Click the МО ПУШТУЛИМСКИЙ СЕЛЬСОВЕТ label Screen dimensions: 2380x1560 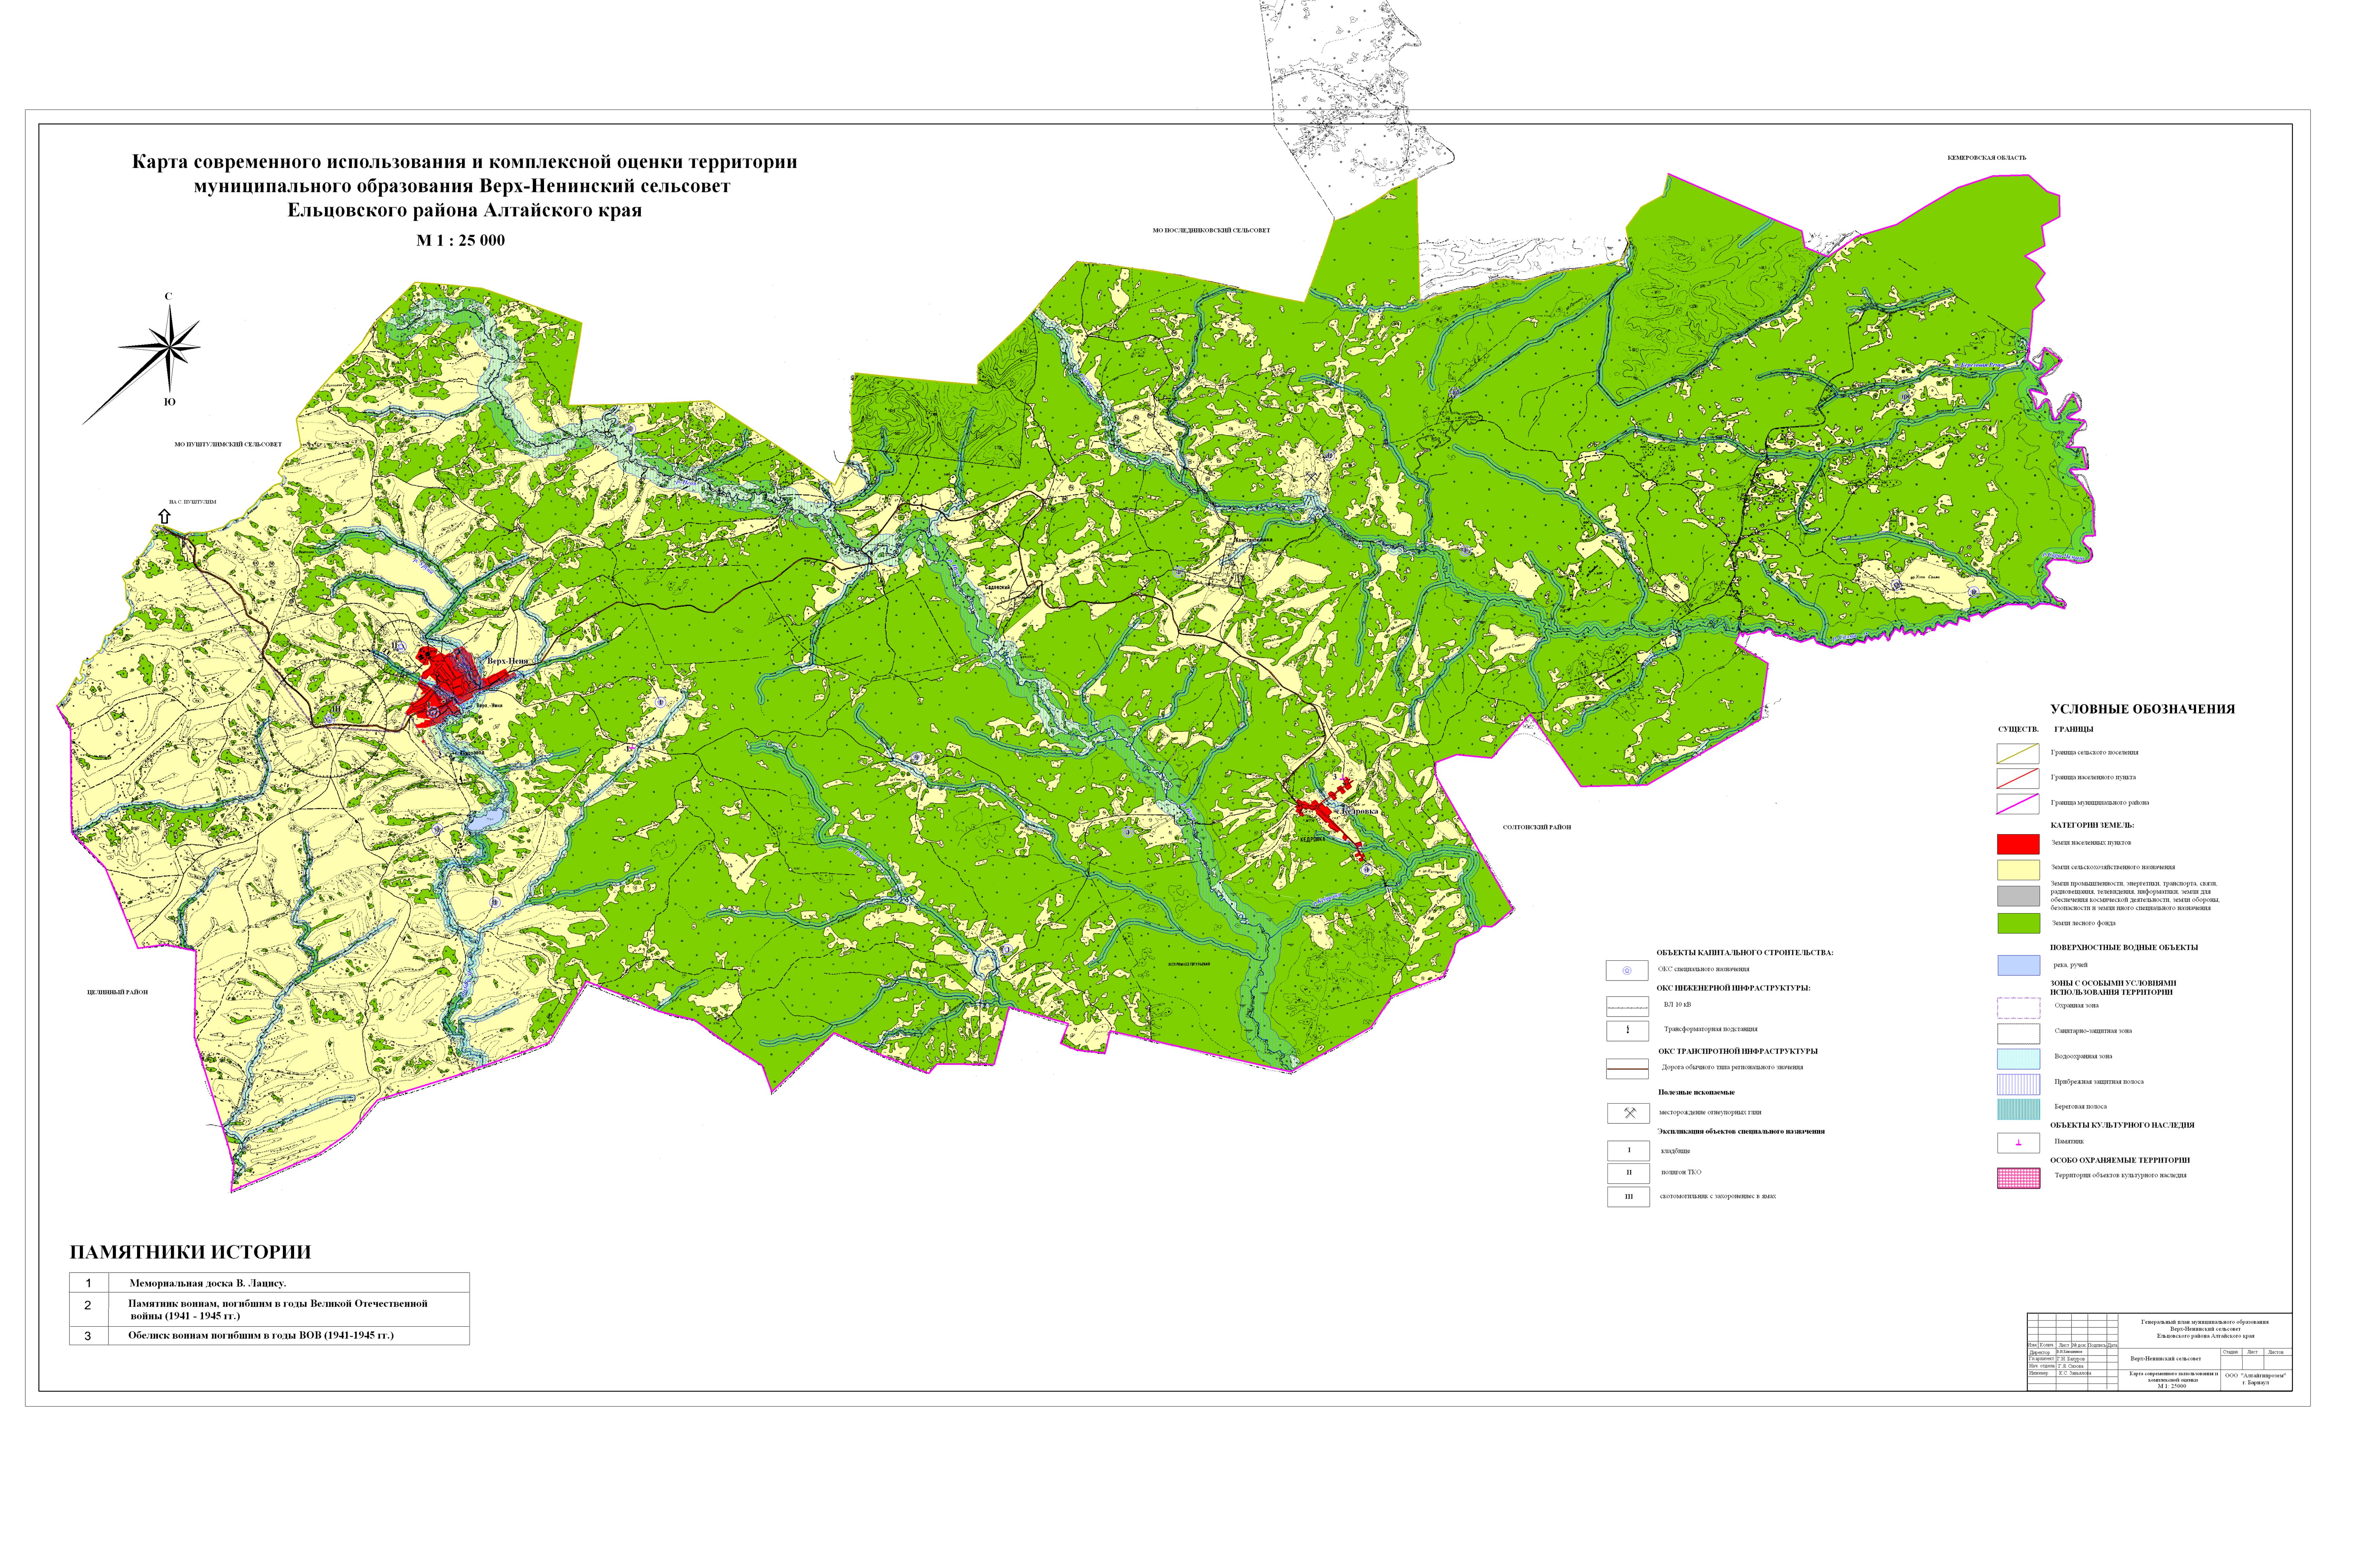click(228, 444)
